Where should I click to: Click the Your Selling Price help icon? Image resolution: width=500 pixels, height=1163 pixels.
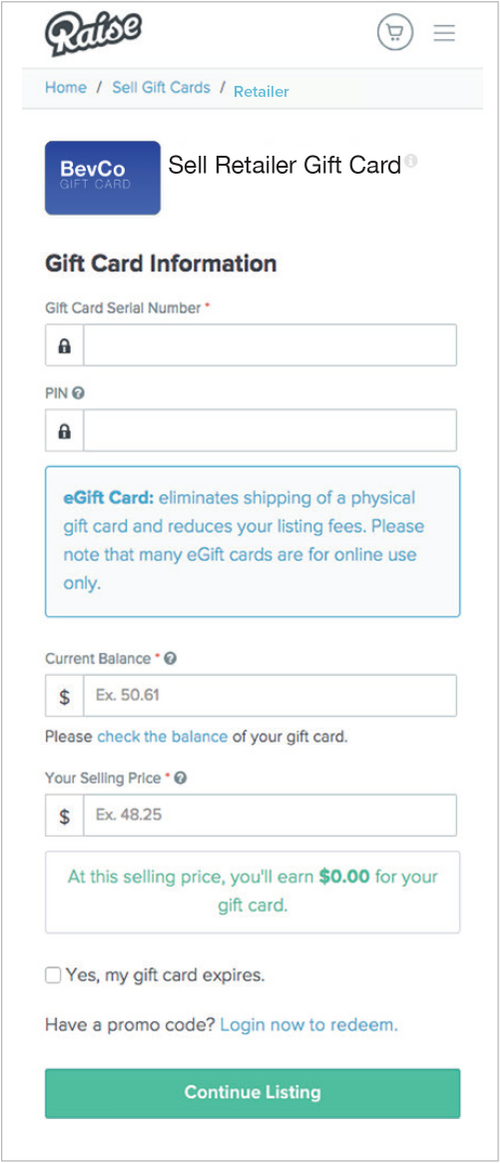tap(180, 779)
